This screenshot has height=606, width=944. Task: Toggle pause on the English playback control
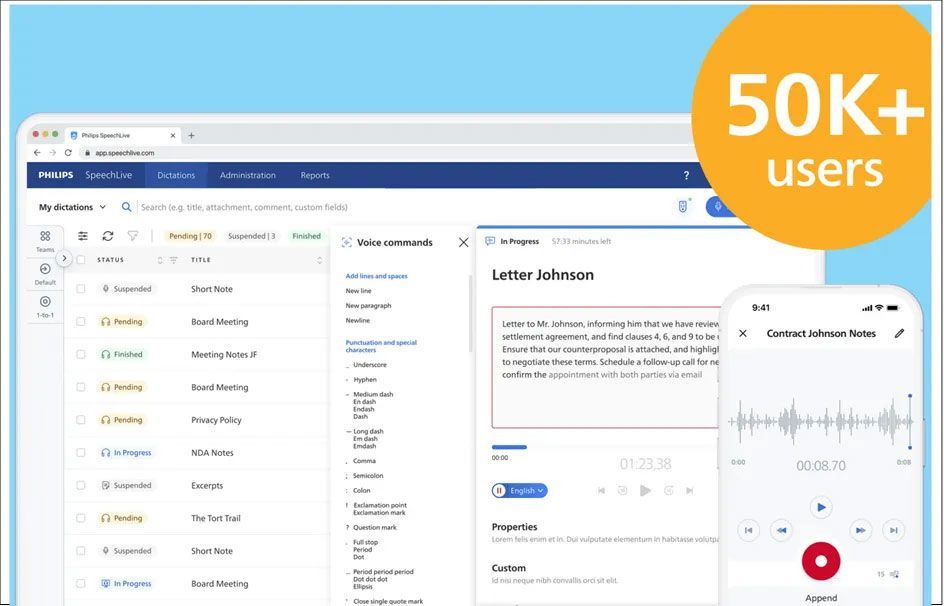(x=498, y=490)
